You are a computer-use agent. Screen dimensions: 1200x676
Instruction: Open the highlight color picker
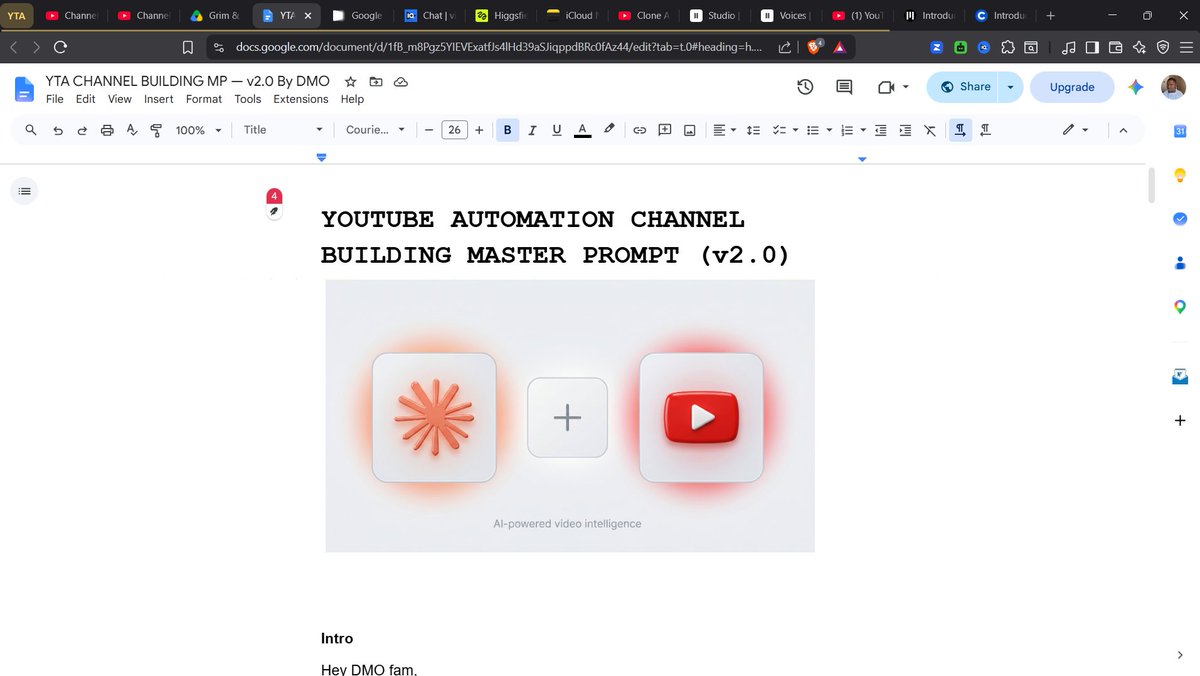(608, 130)
